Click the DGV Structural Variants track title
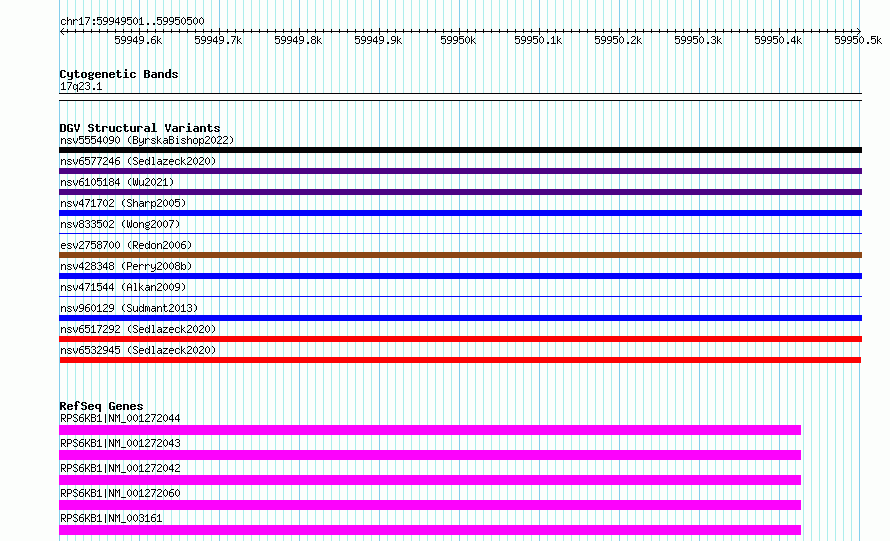The image size is (890, 541). coord(140,128)
